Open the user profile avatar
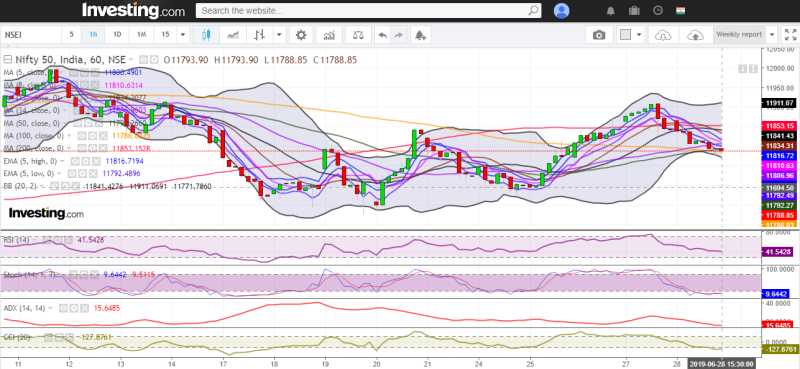The height and width of the screenshot is (369, 800). click(562, 10)
